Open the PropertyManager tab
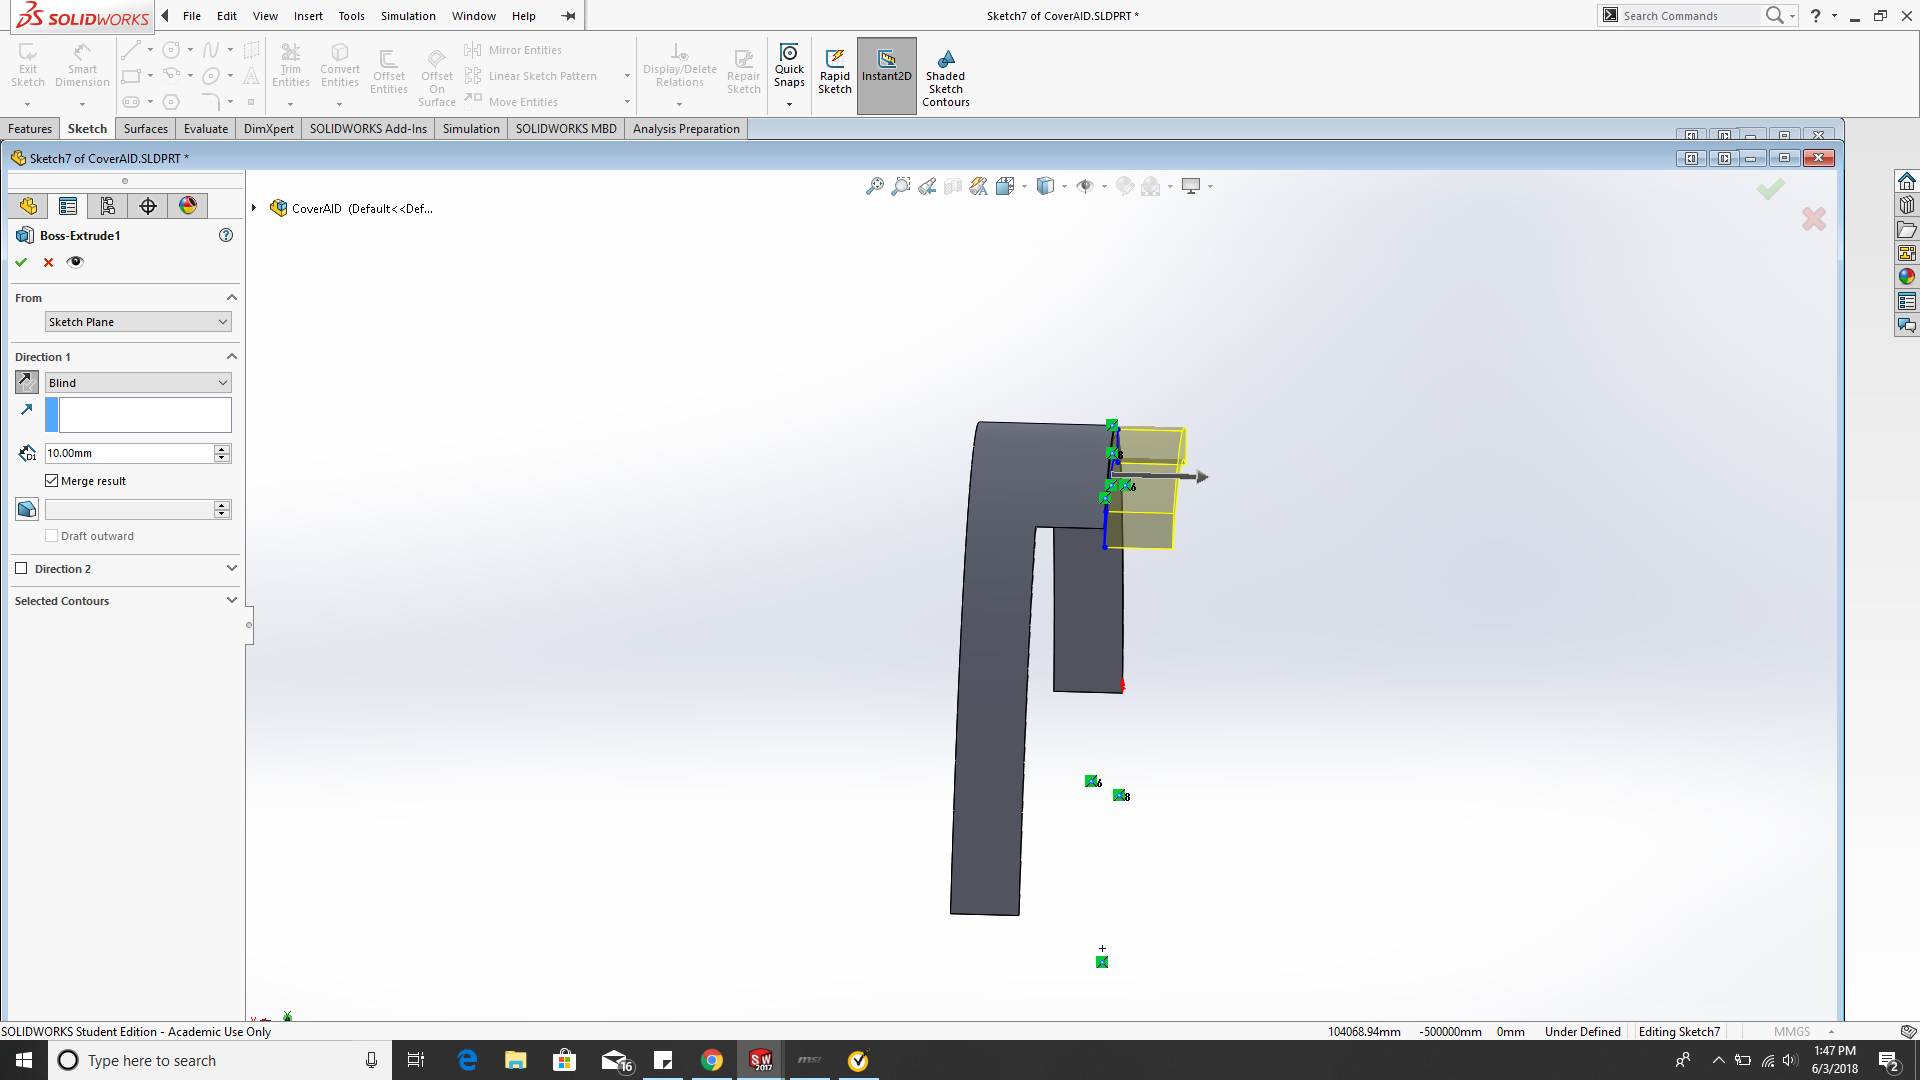Viewport: 1920px width, 1080px height. (x=68, y=206)
